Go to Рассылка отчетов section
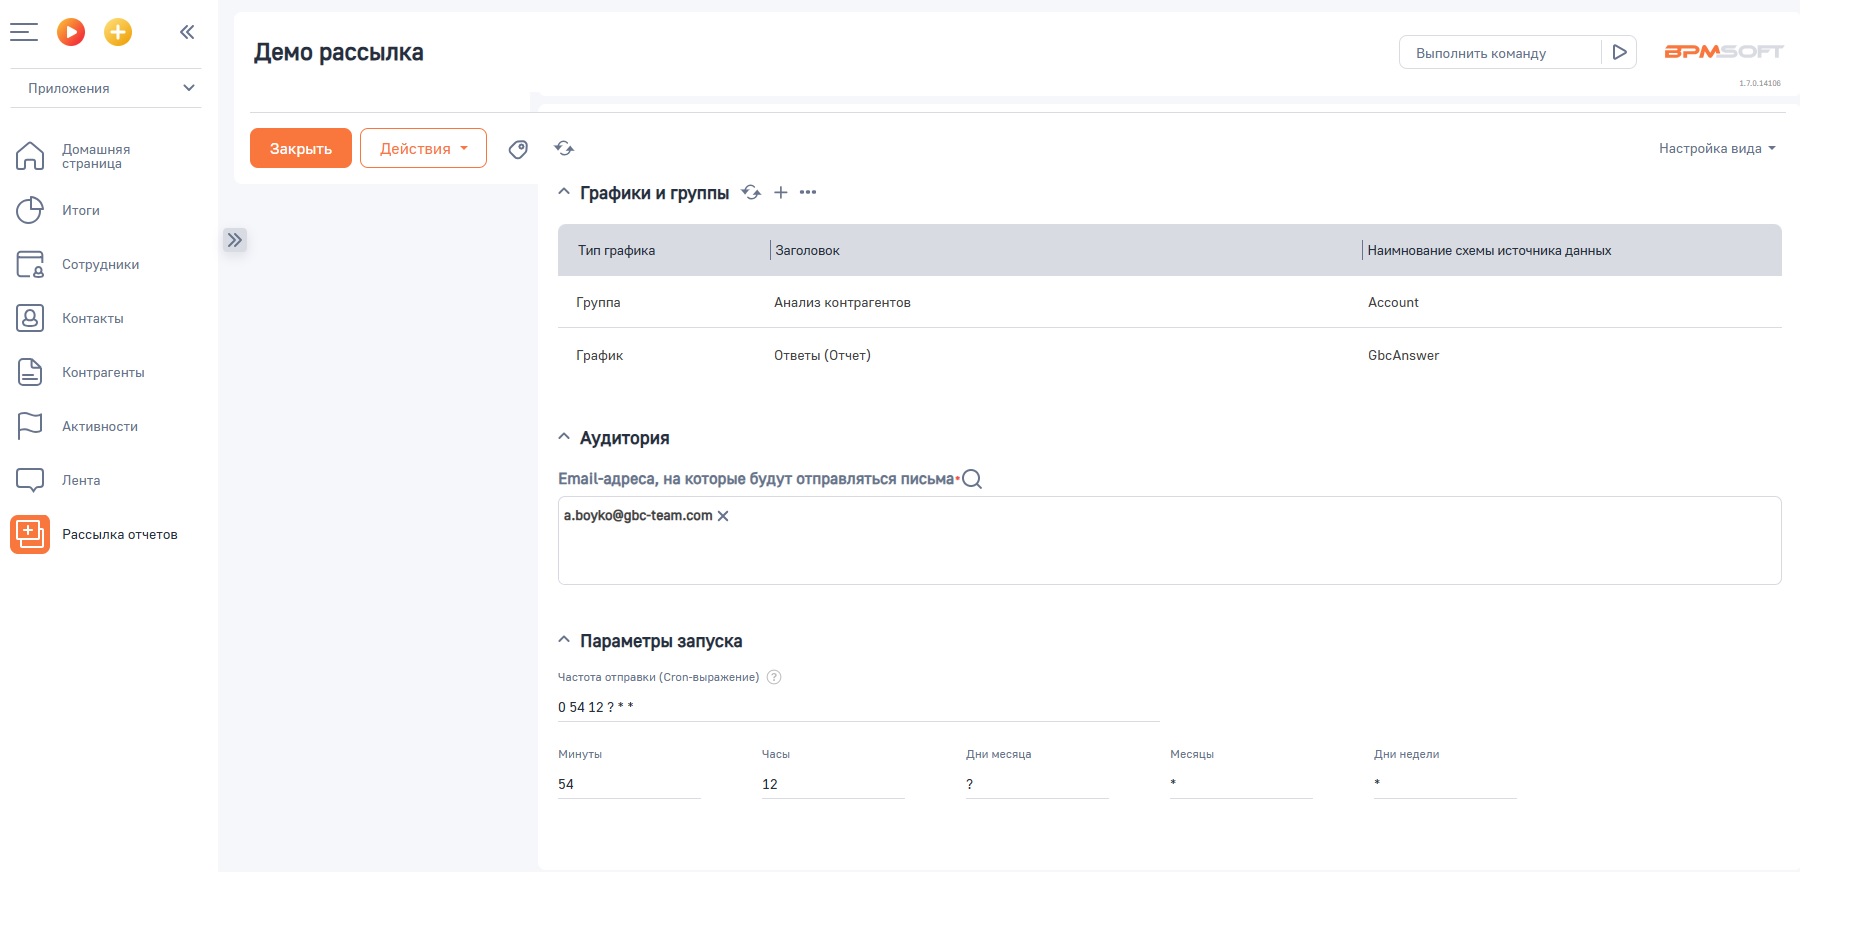Viewport: 1849px width, 929px height. pyautogui.click(x=119, y=534)
